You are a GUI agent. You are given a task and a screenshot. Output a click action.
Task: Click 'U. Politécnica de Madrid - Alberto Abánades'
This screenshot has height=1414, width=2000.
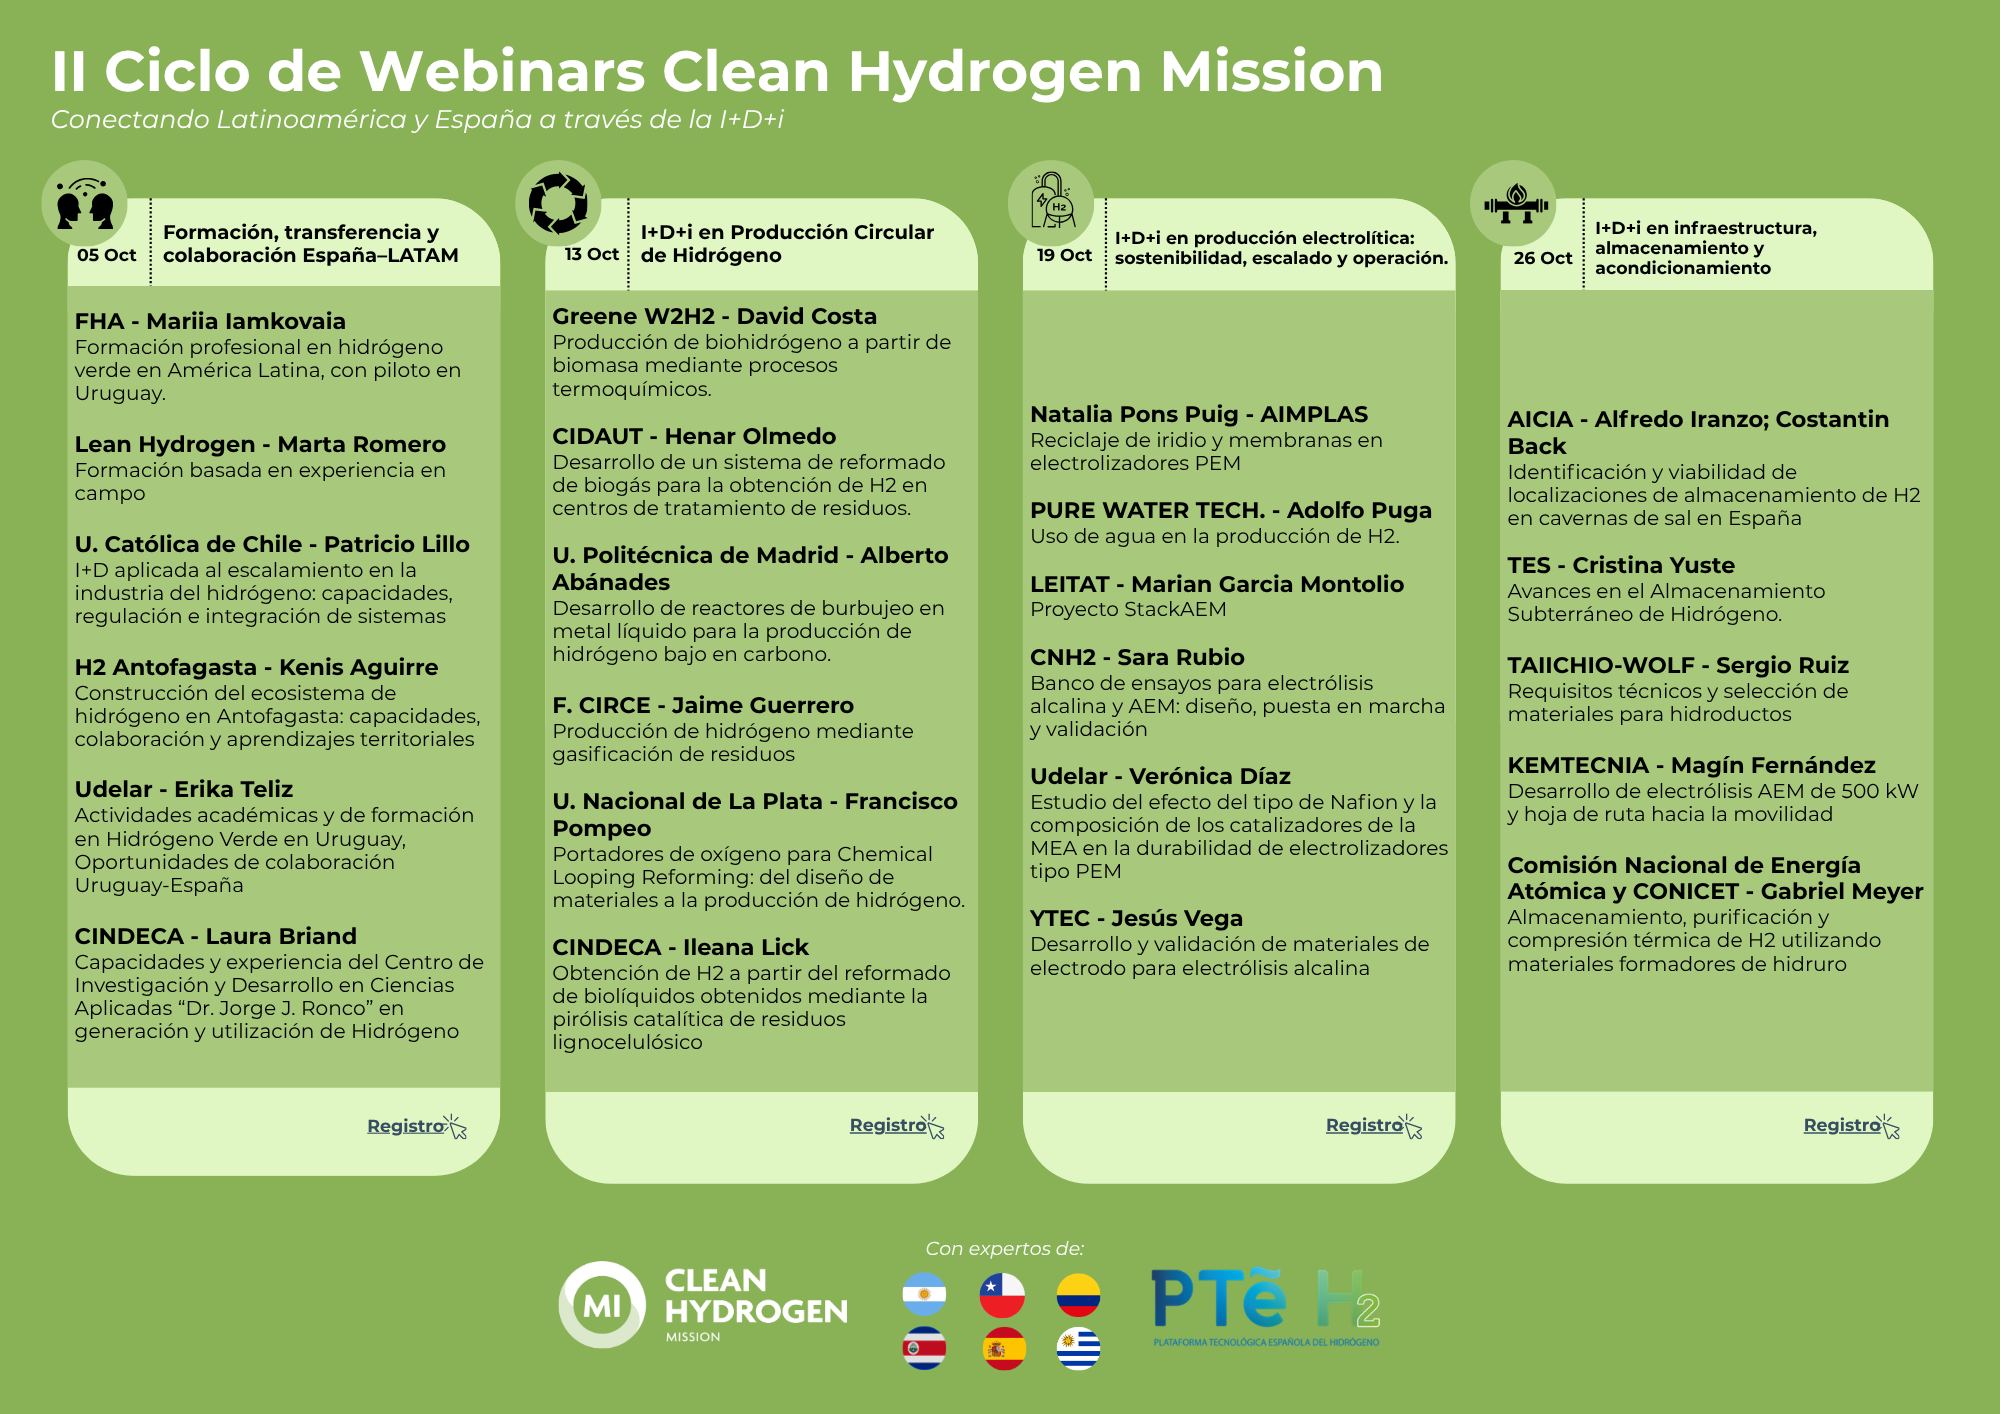(x=751, y=568)
